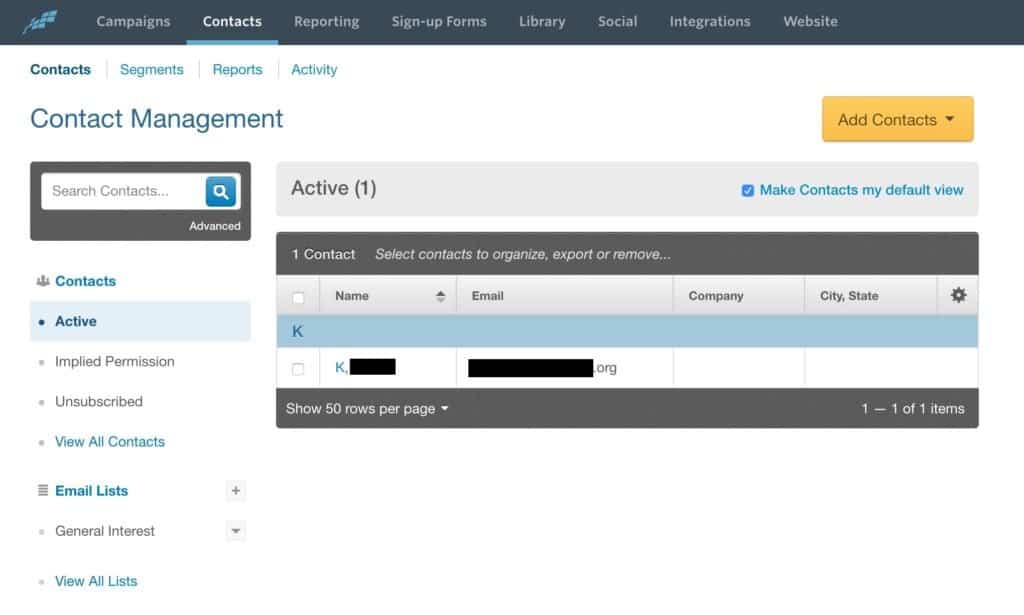Click the Name column sort arrows
The width and height of the screenshot is (1024, 615).
coord(440,296)
